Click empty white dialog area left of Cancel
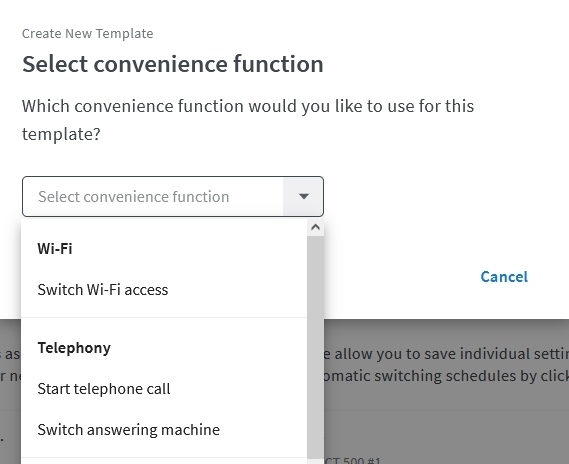 (399, 277)
